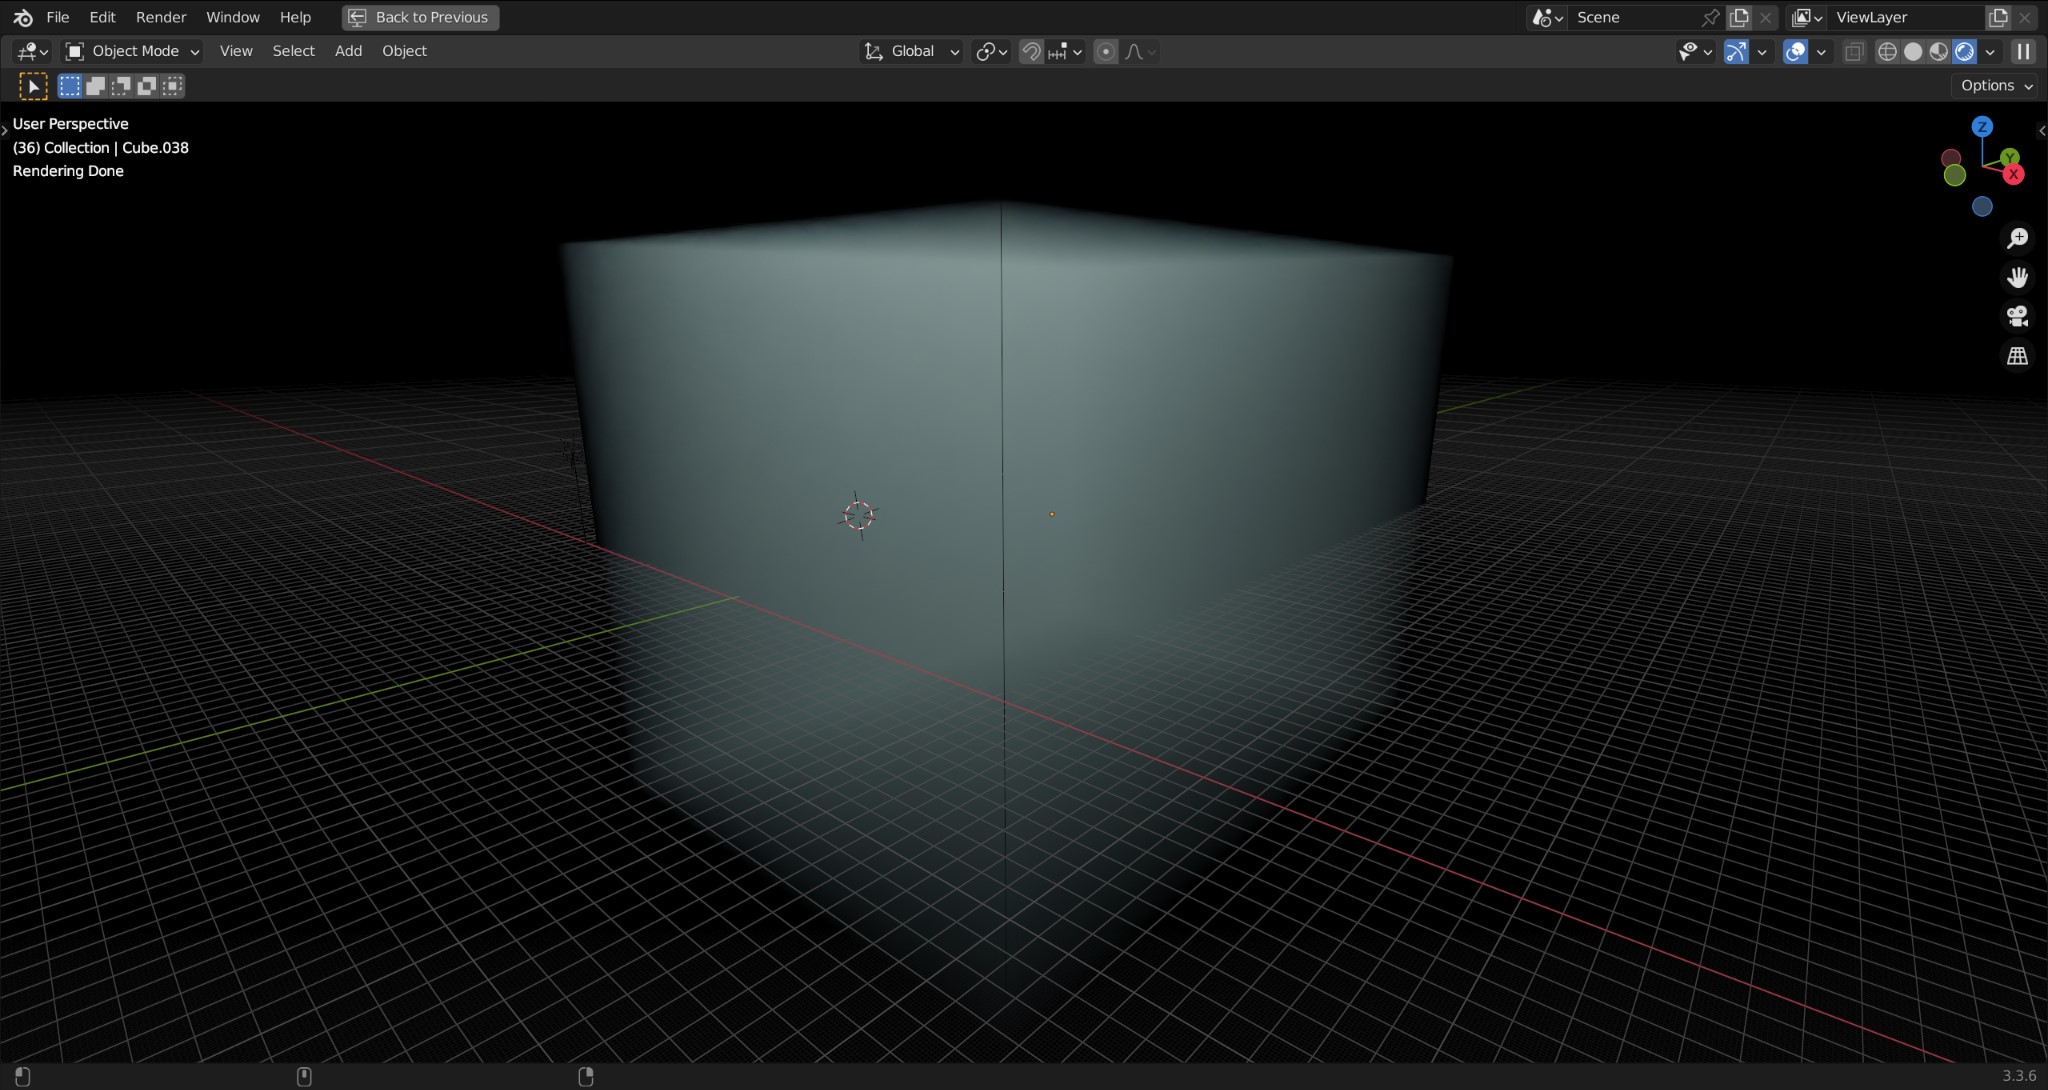Open the Object Mode dropdown

click(132, 51)
